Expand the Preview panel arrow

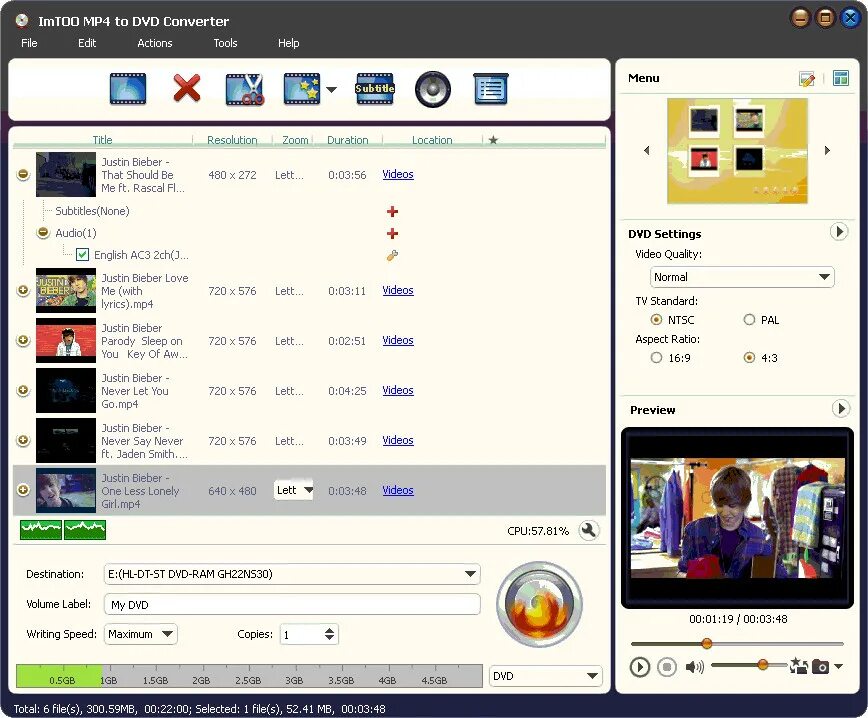pyautogui.click(x=840, y=409)
